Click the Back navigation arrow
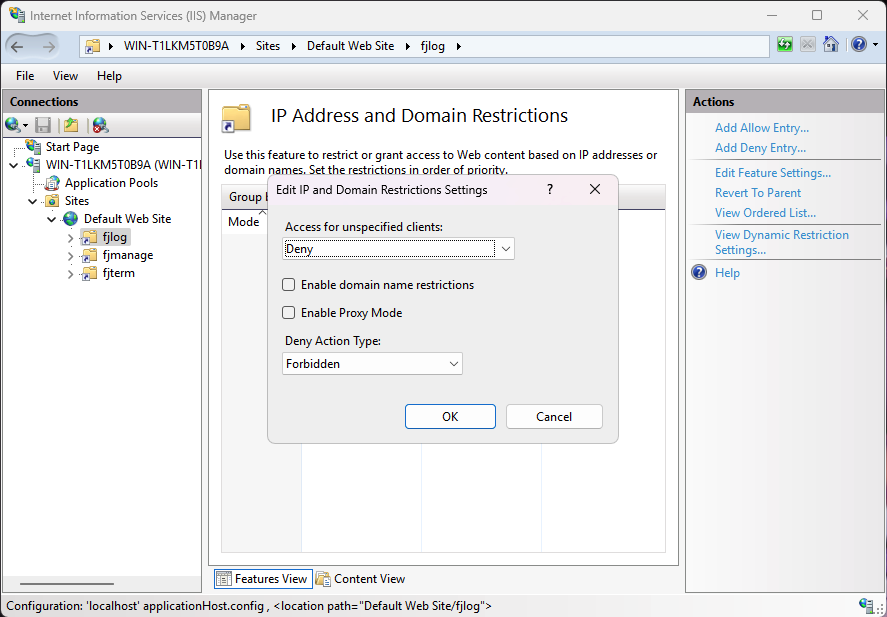 (x=18, y=44)
